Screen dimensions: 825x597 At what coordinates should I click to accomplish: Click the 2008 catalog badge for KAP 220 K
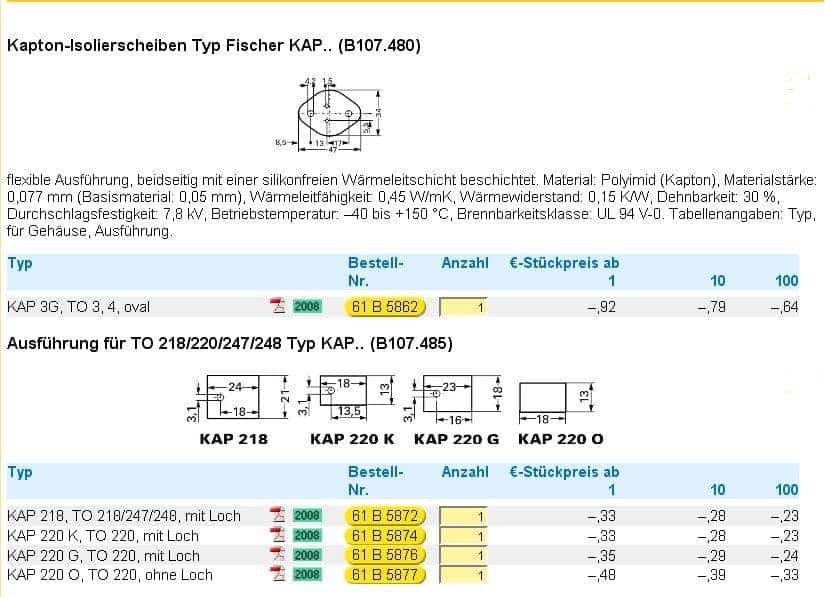(307, 535)
